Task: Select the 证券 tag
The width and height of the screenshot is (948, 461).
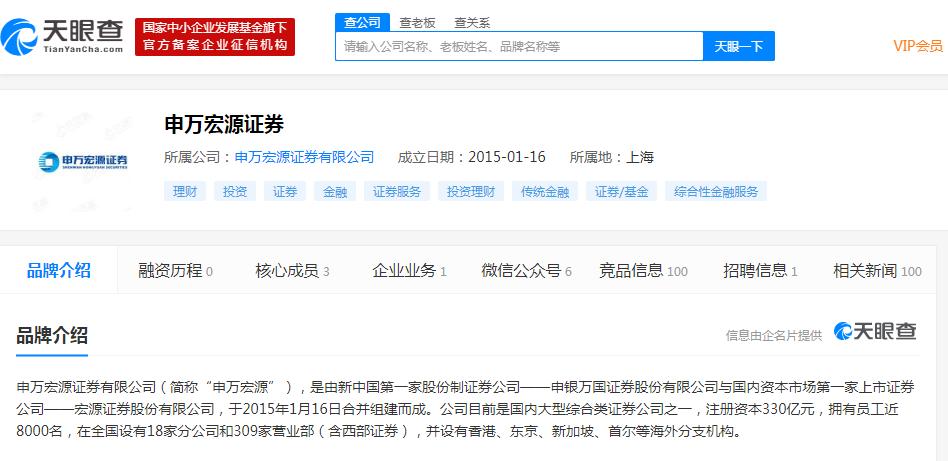Action: [285, 192]
